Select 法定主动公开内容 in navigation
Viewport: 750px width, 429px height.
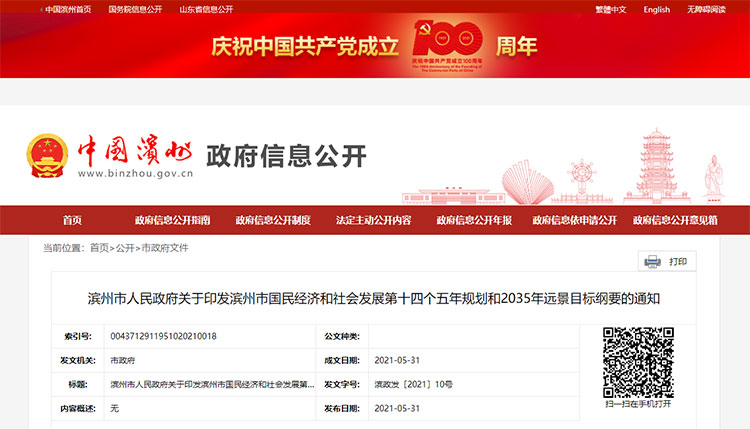373,220
